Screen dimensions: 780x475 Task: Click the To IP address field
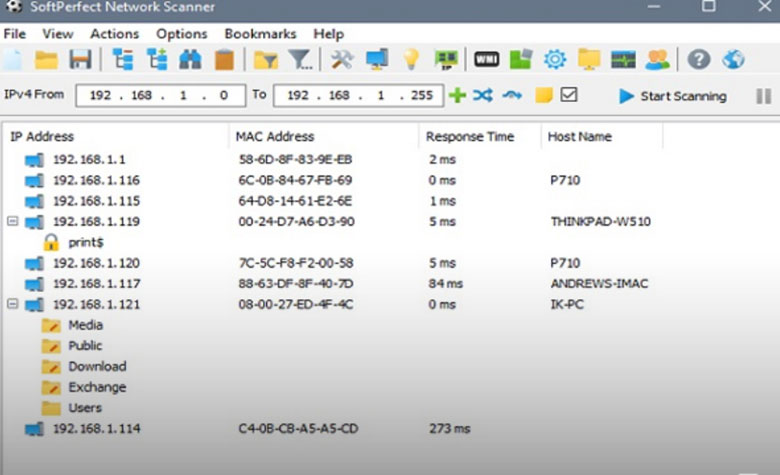tap(358, 95)
